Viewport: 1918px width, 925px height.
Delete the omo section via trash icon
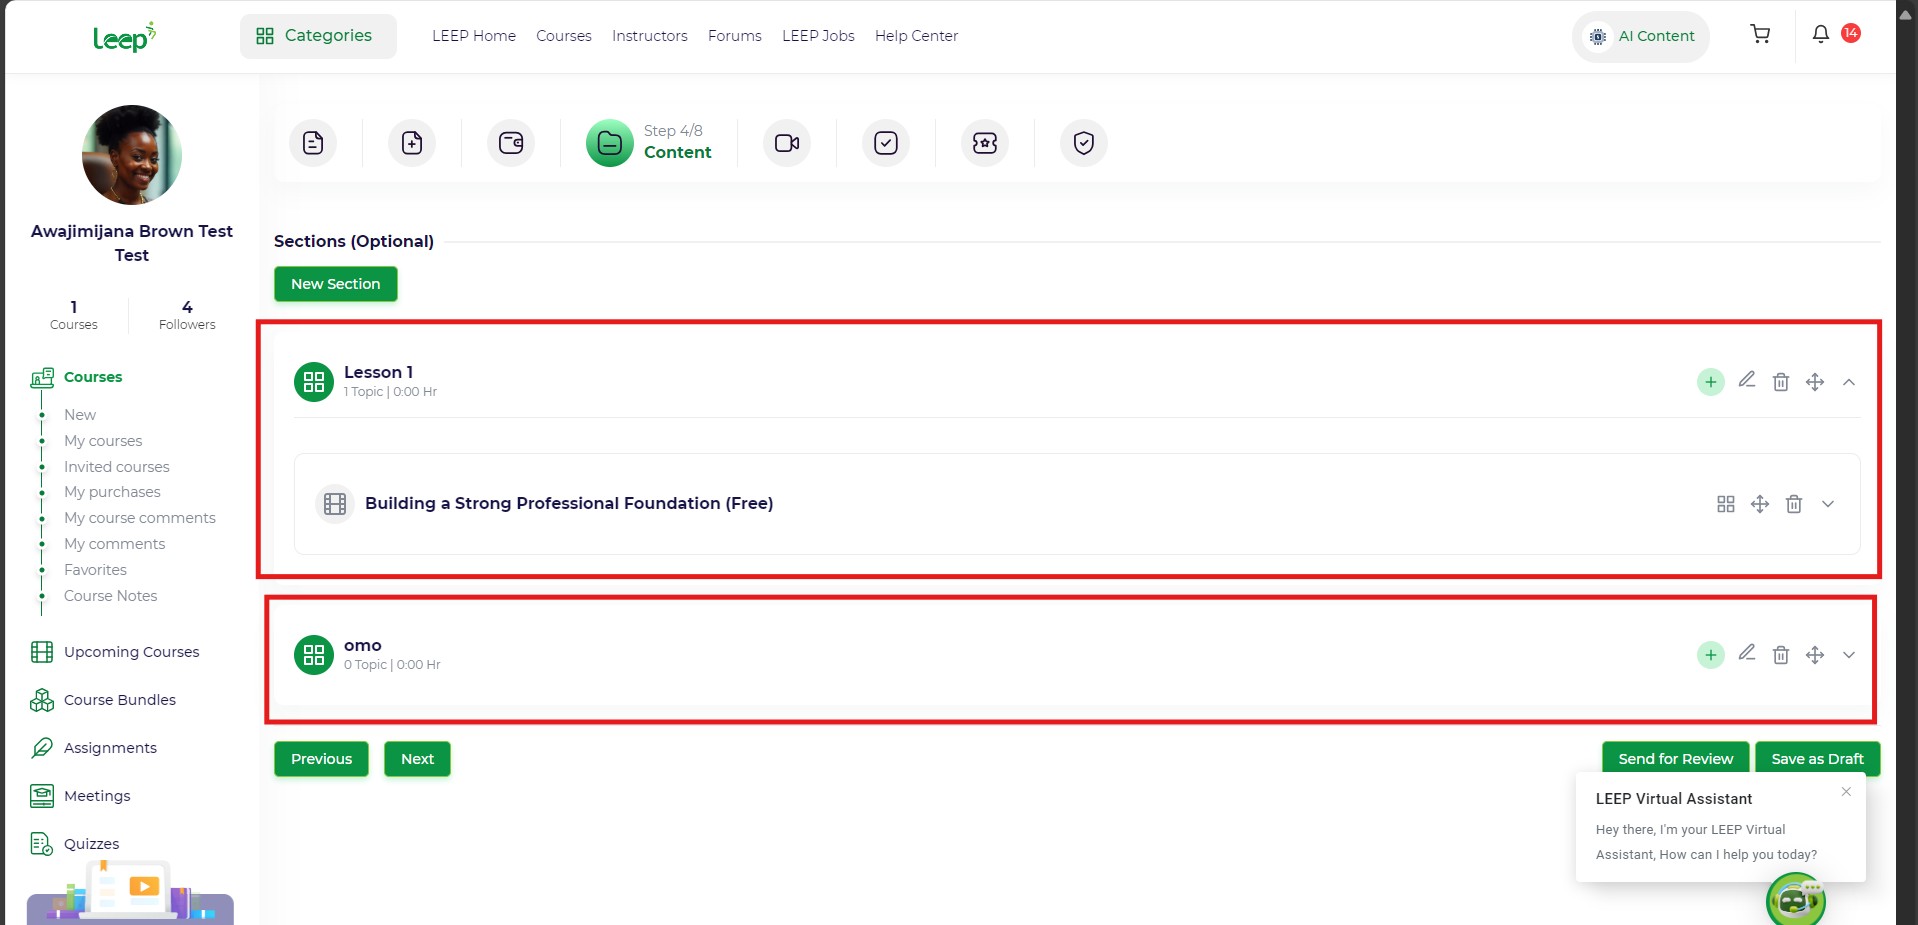pyautogui.click(x=1780, y=655)
